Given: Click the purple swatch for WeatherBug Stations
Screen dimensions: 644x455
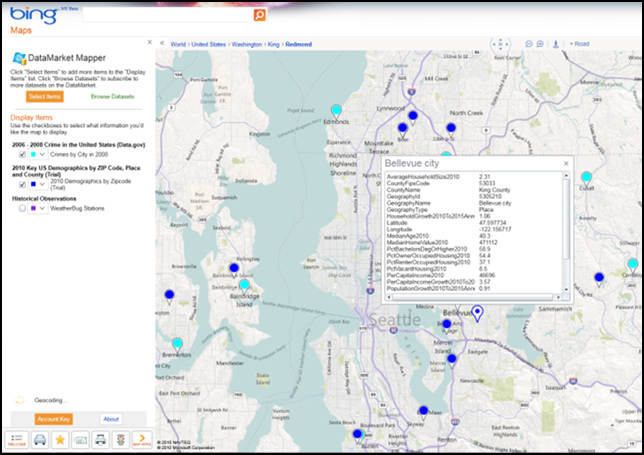Looking at the screenshot, I should 33,208.
